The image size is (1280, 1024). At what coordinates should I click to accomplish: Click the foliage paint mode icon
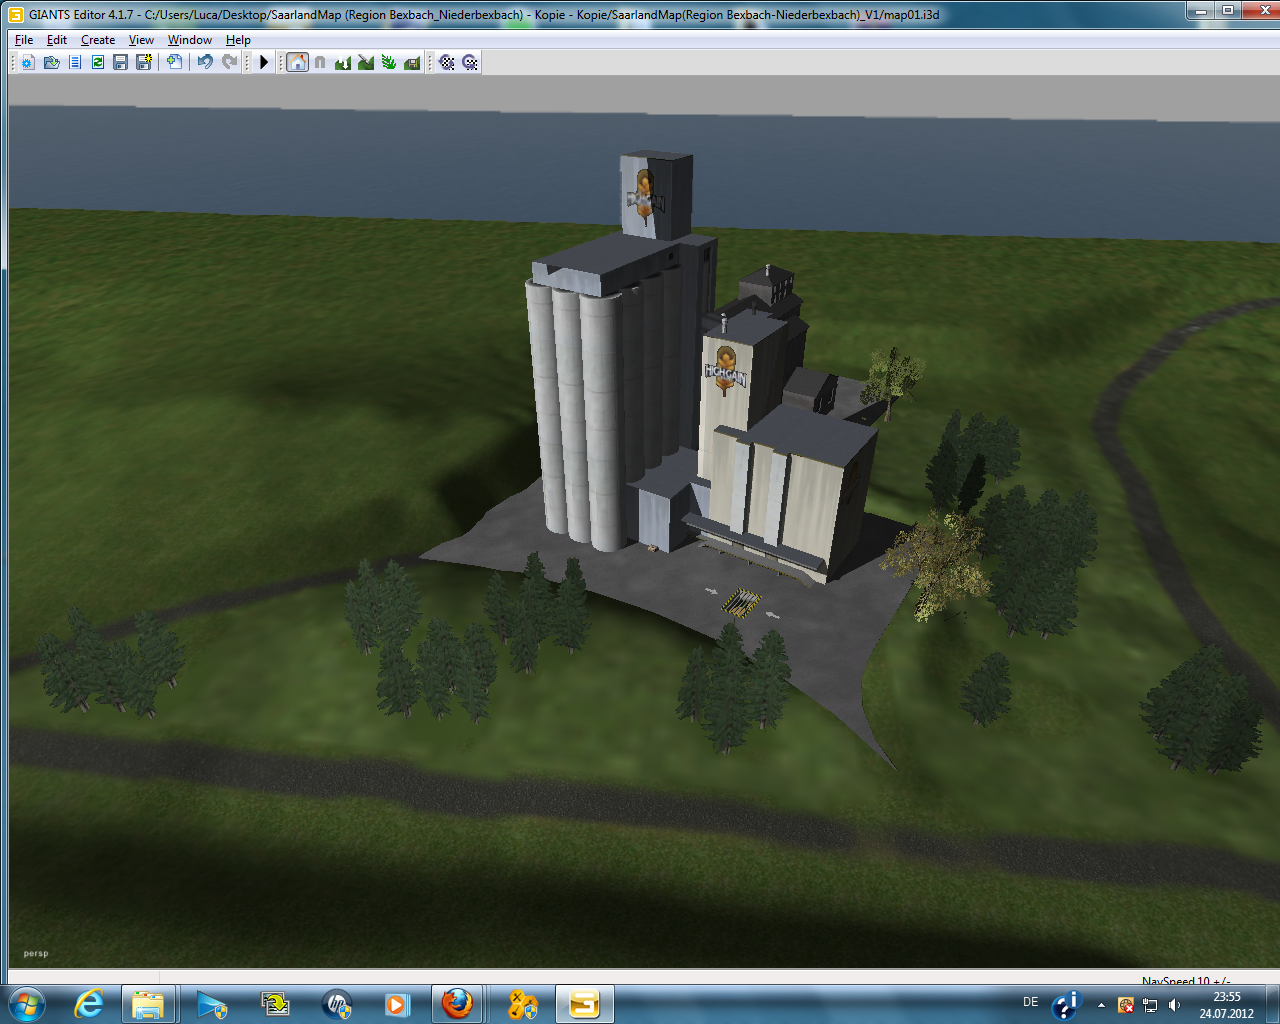389,62
